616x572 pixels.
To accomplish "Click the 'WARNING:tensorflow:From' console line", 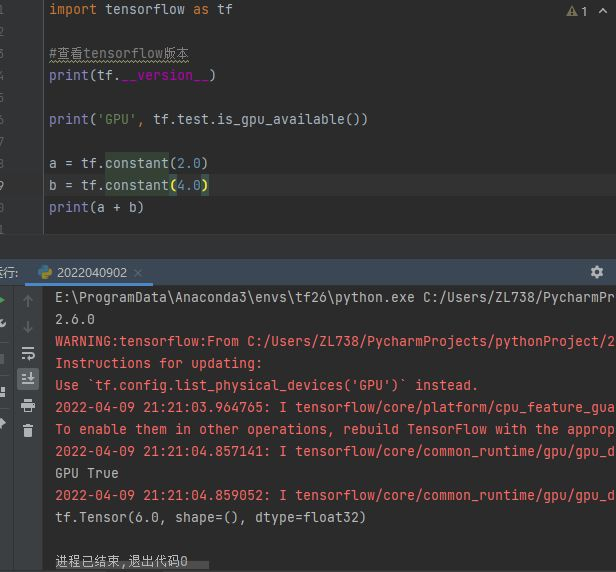I will tap(336, 341).
